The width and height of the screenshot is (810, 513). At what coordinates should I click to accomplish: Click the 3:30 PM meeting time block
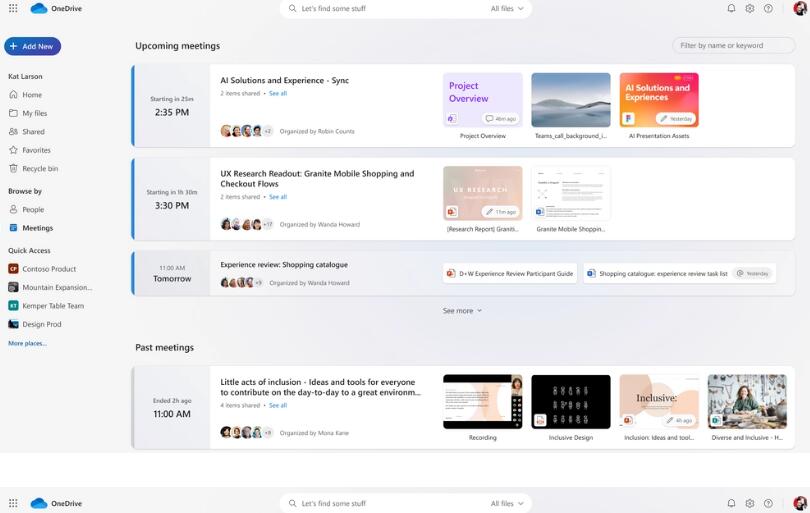(x=172, y=199)
